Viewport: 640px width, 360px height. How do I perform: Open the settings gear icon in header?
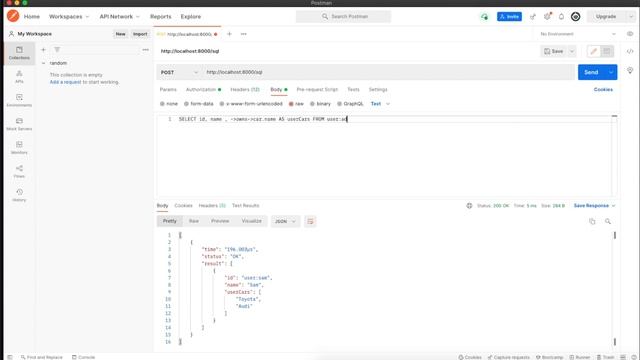point(547,17)
